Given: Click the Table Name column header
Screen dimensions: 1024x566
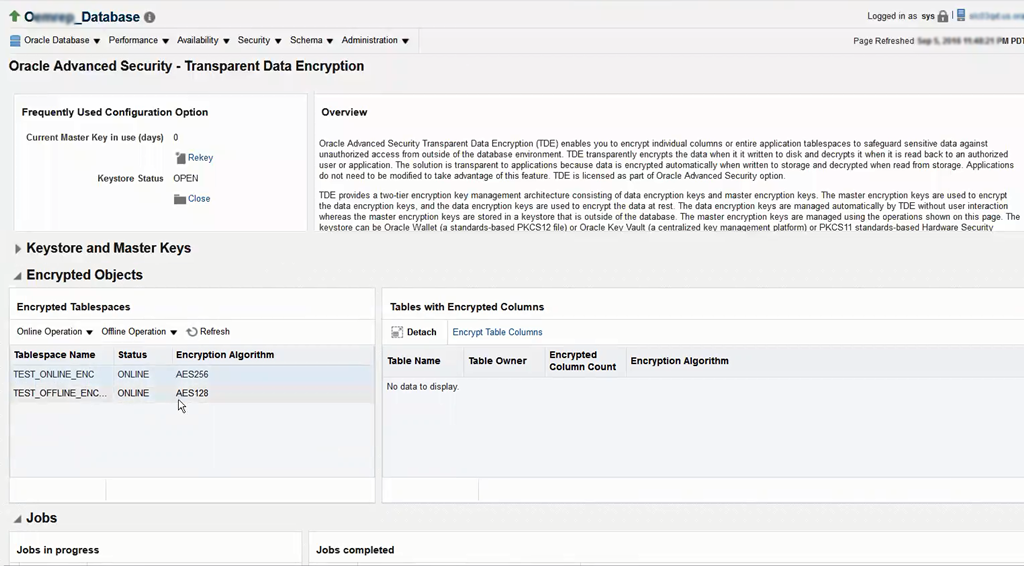Looking at the screenshot, I should pyautogui.click(x=414, y=360).
